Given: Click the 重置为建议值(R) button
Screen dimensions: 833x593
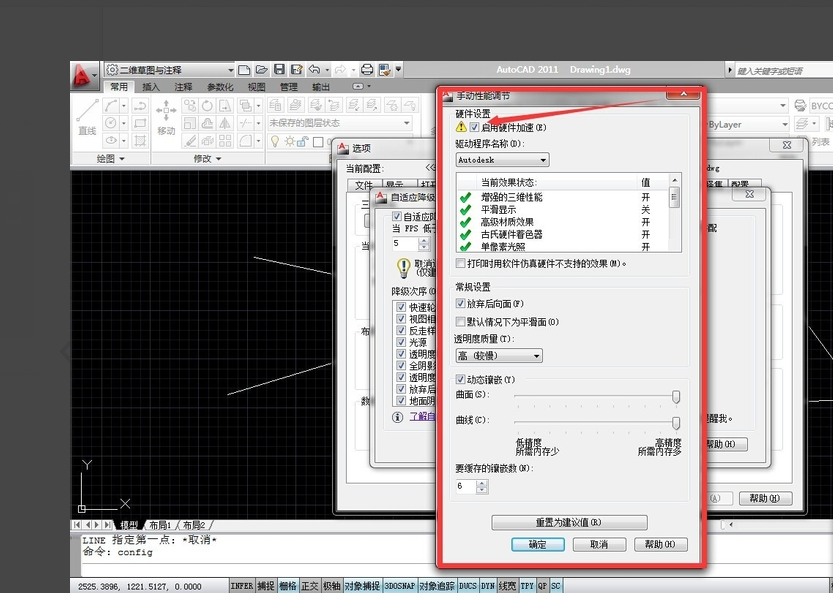Looking at the screenshot, I should pos(569,522).
